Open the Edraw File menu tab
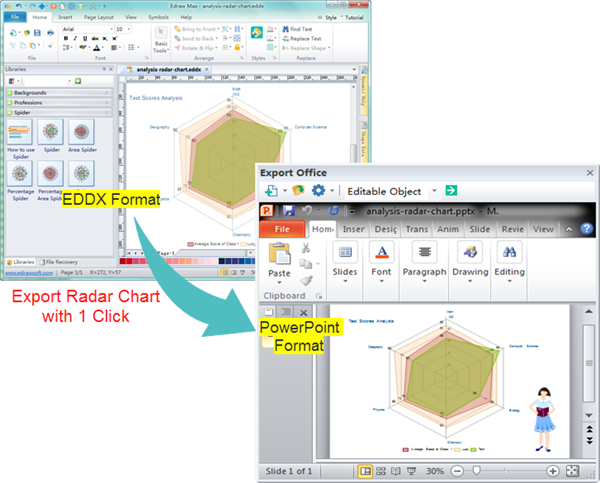This screenshot has width=600, height=483. pos(15,17)
